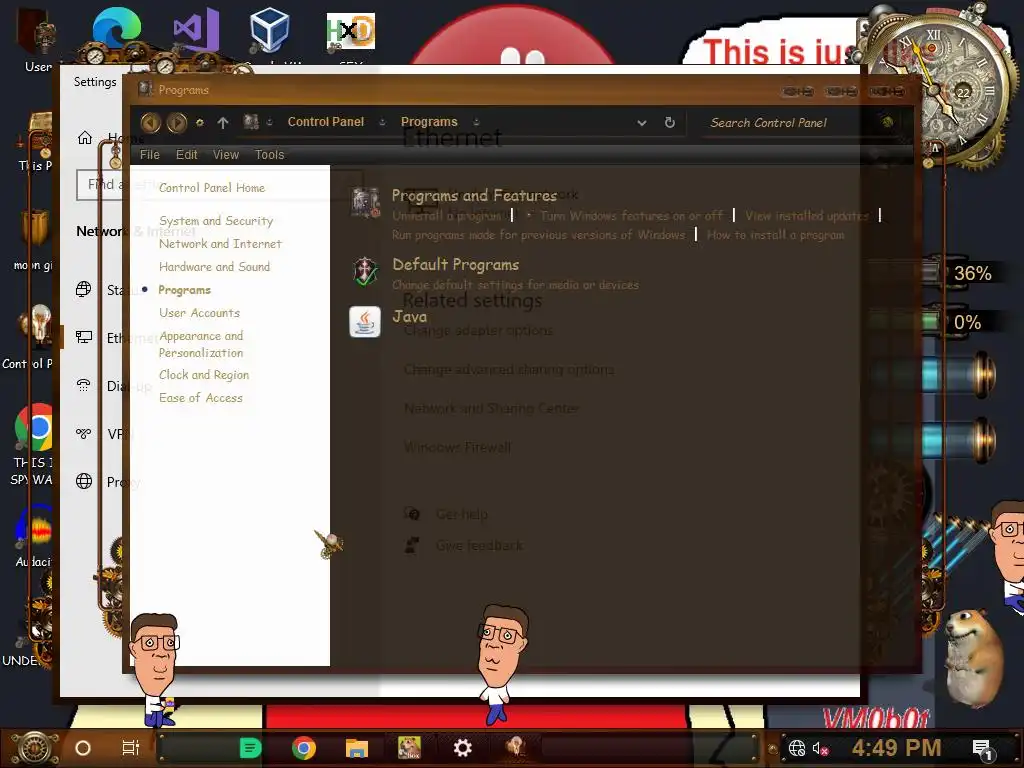1024x768 pixels.
Task: Open the Edit menu
Action: [x=186, y=155]
